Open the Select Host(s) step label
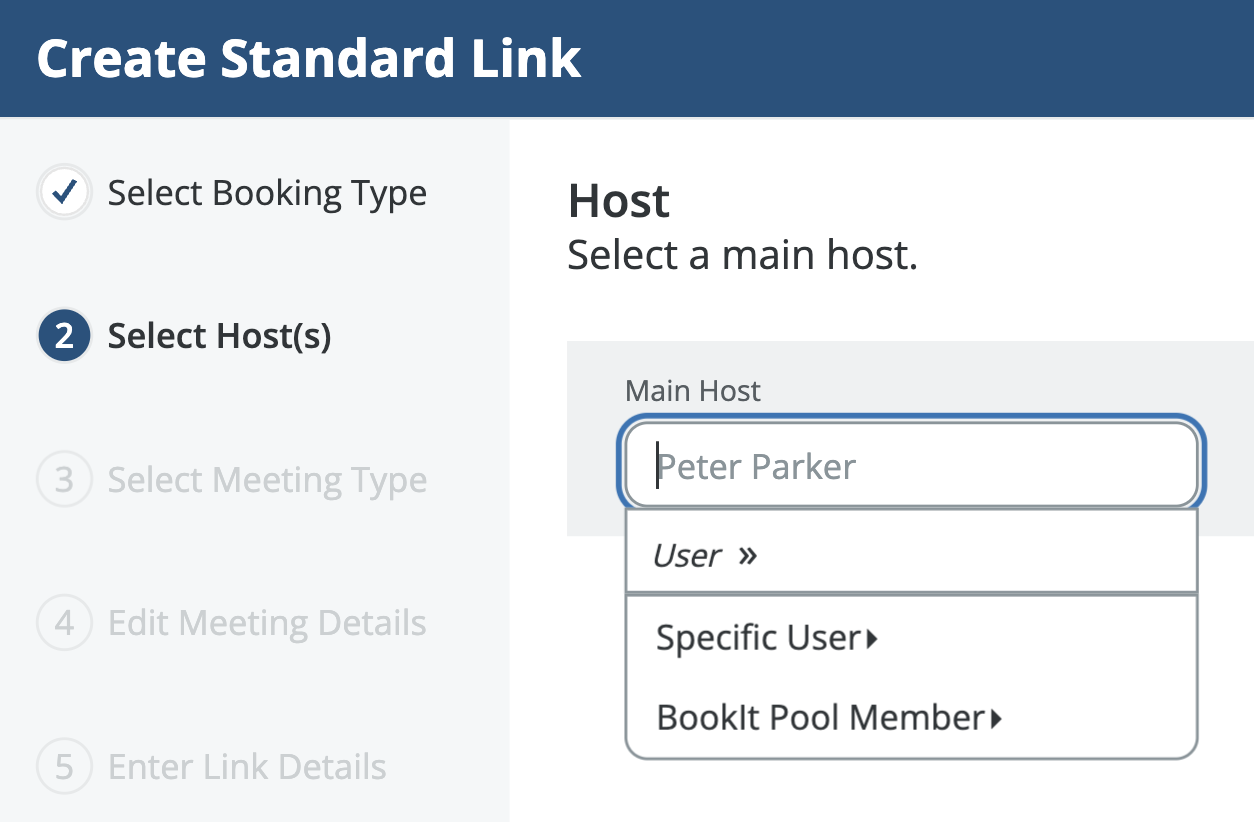 [219, 336]
